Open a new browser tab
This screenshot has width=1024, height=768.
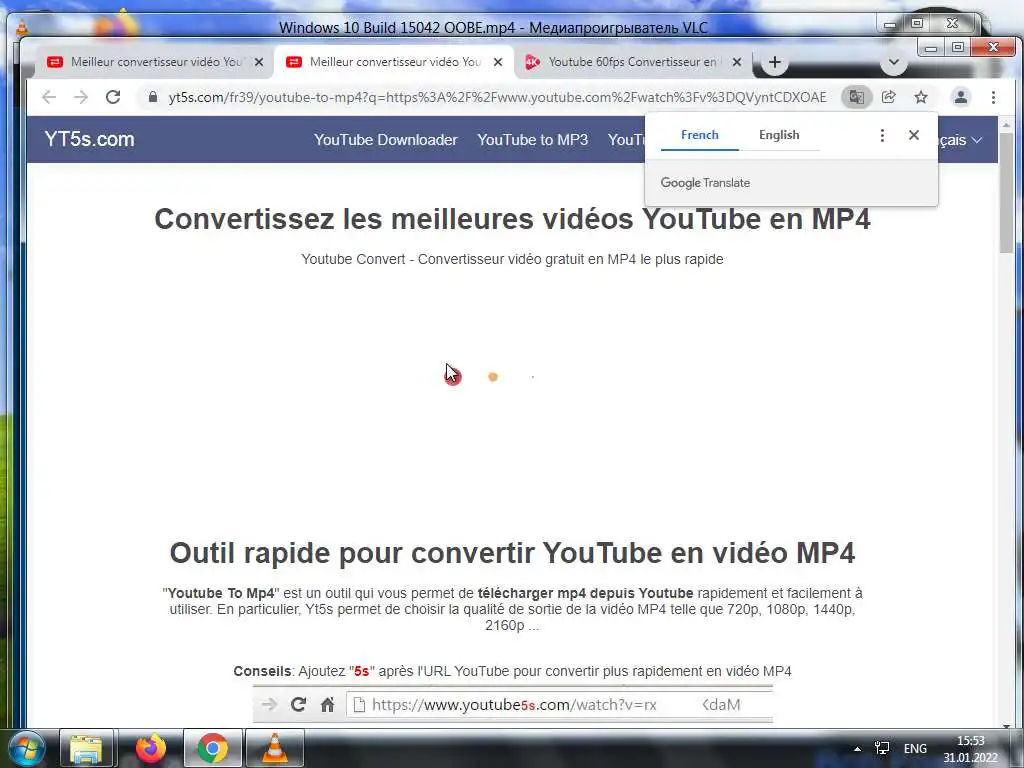point(775,62)
